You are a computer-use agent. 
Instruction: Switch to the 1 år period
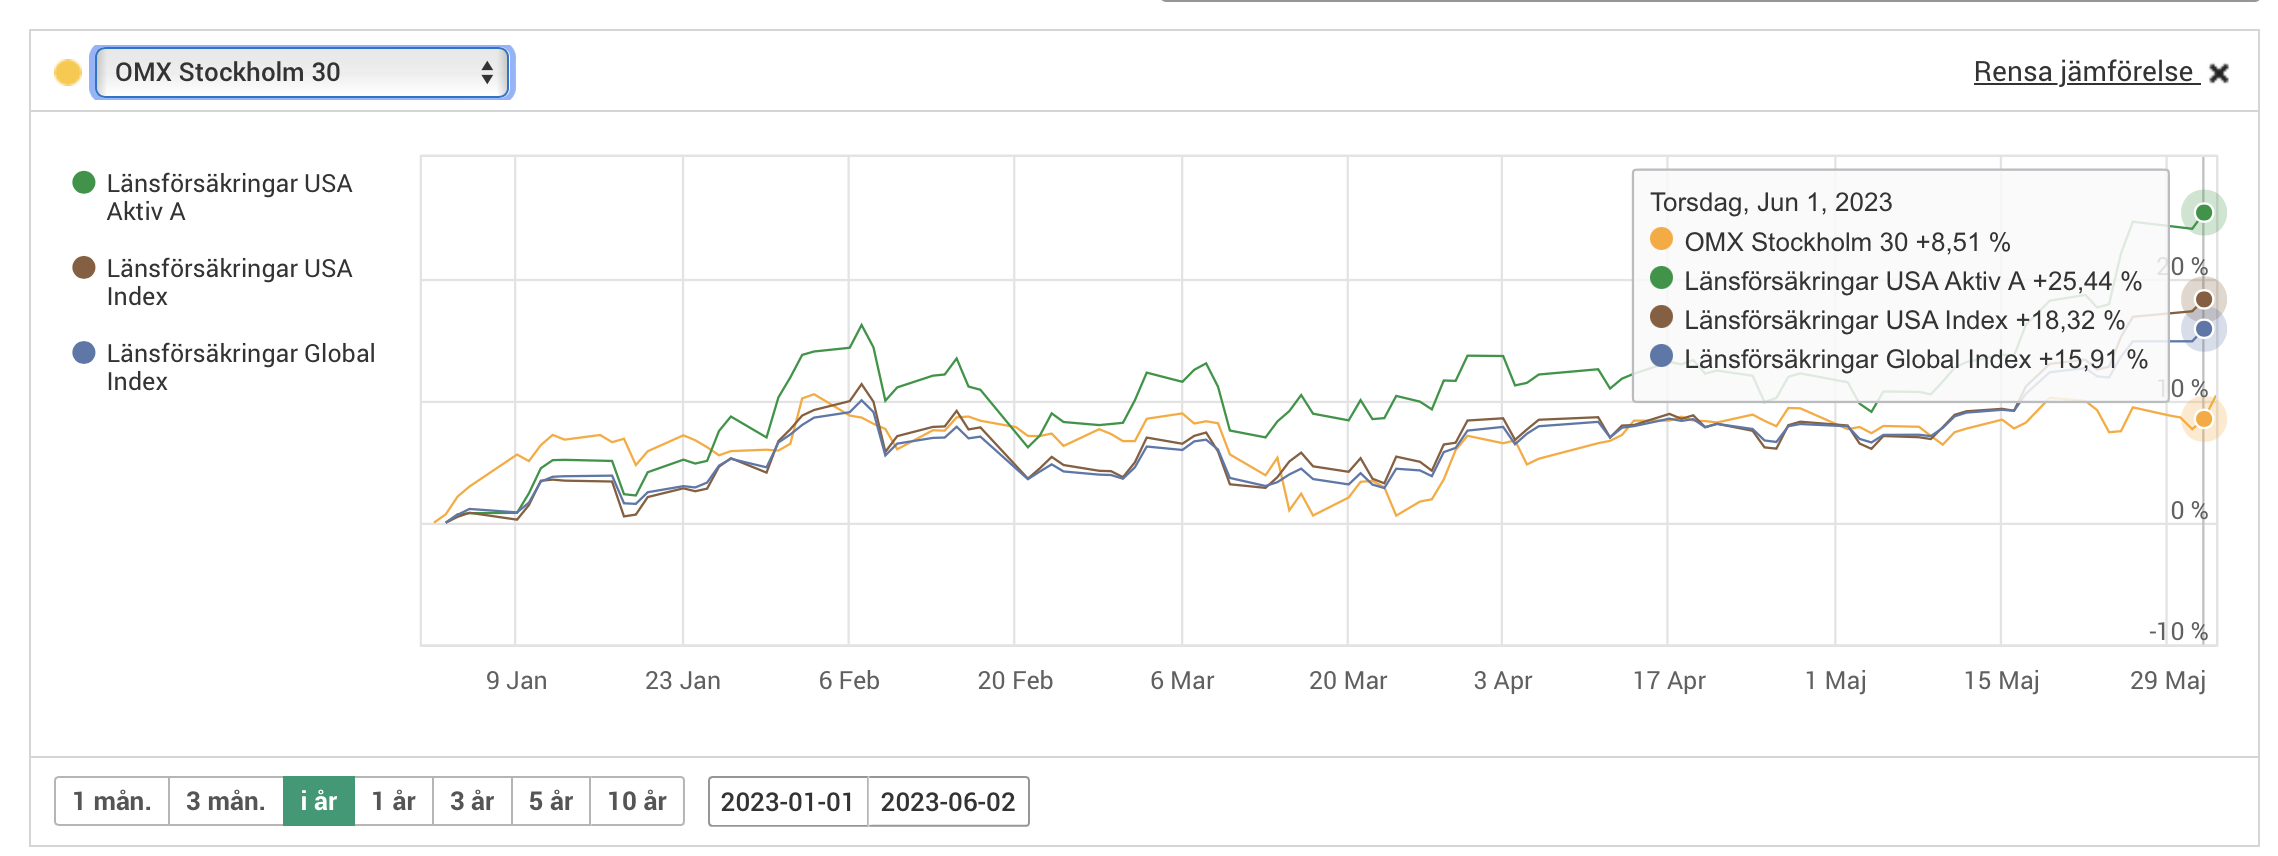point(394,801)
